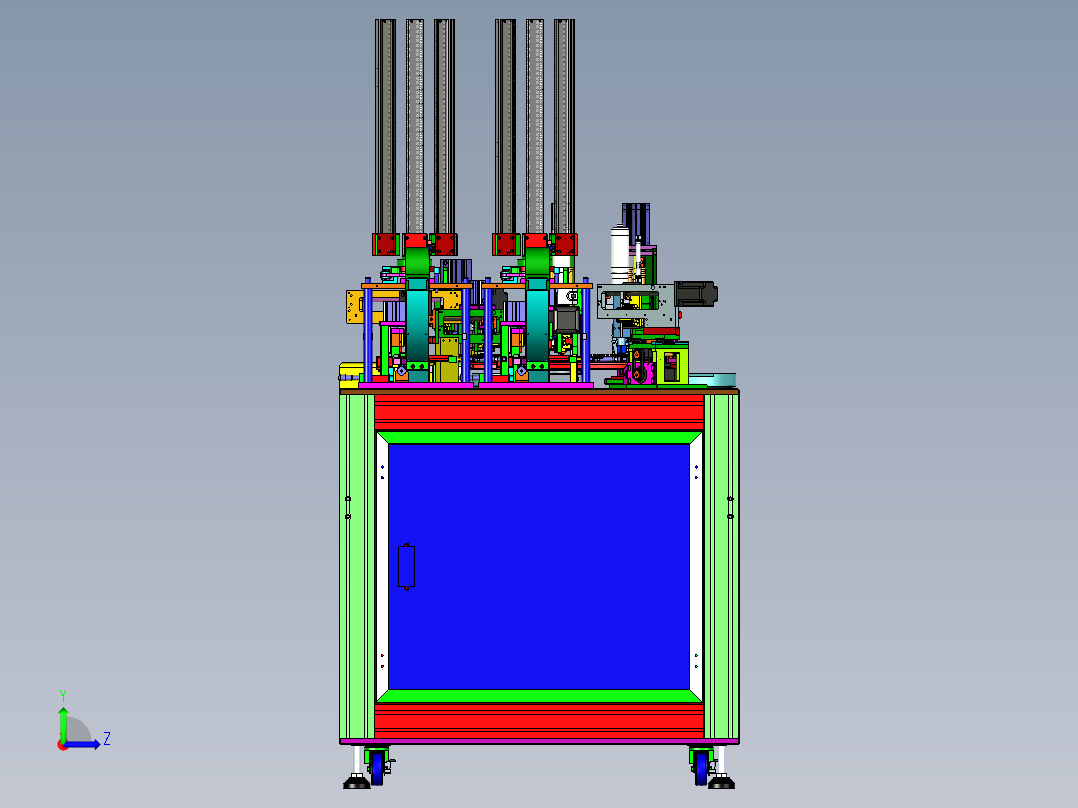1078x808 pixels.
Task: Select the green strip above the blue door
Action: (539, 437)
